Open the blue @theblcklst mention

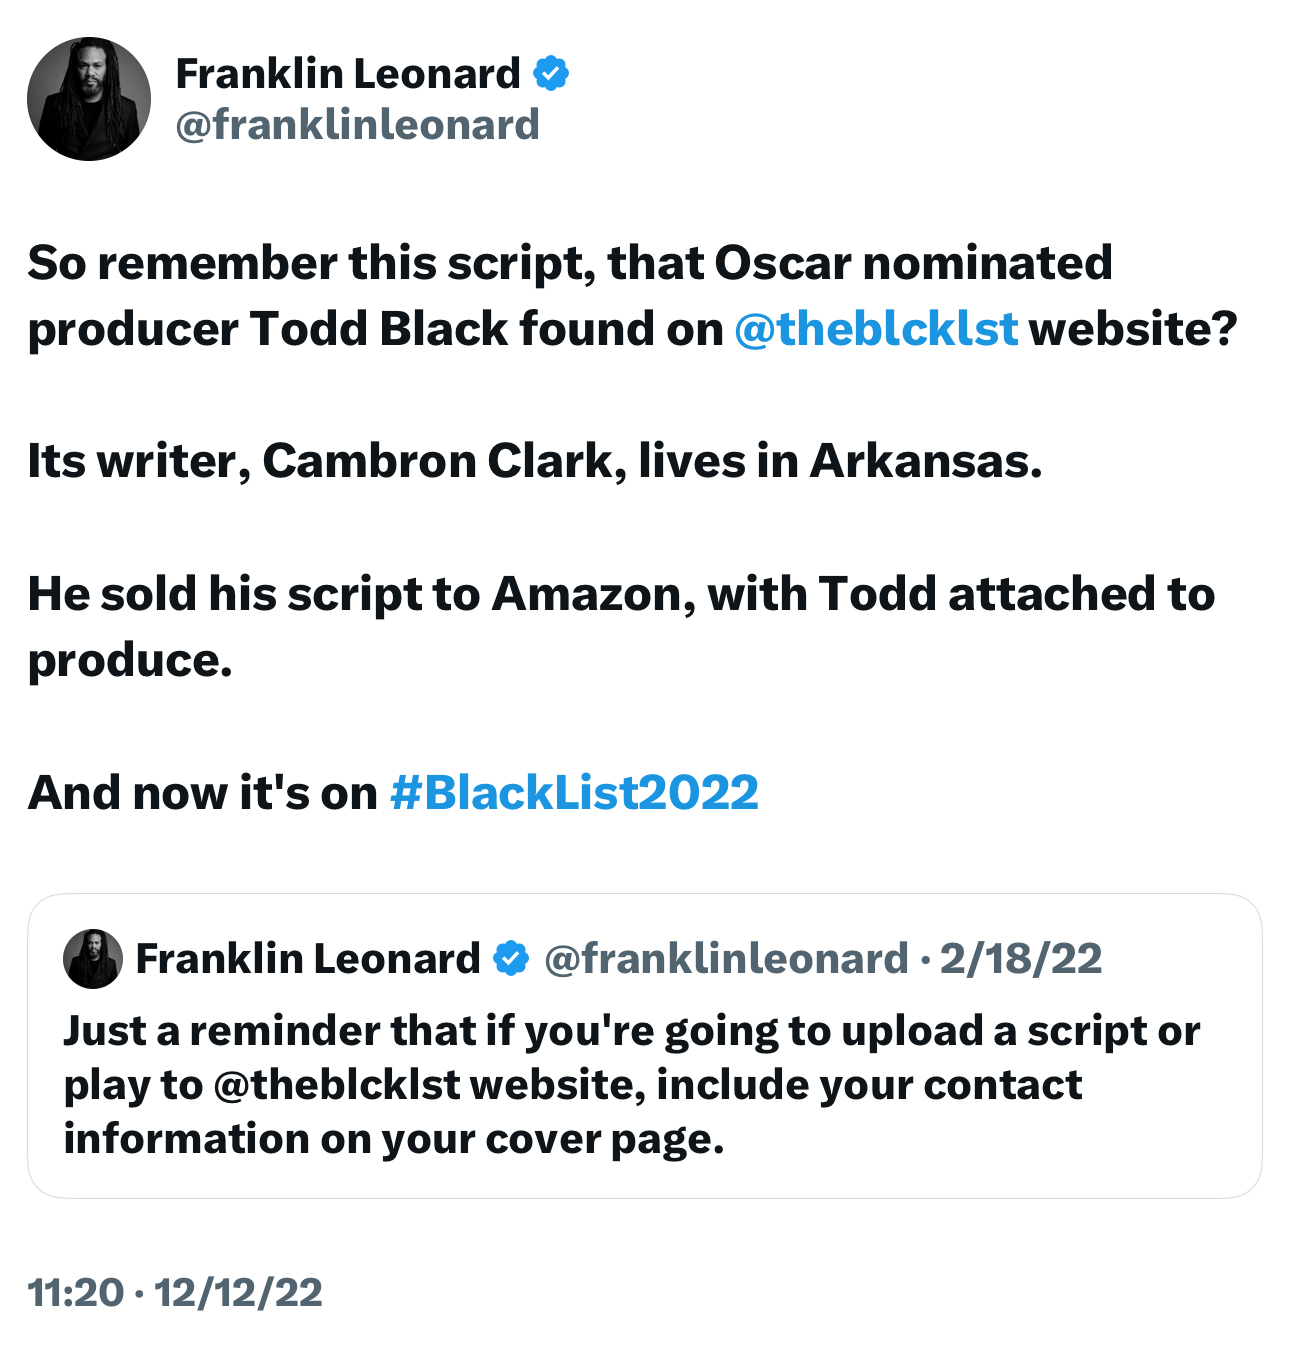[876, 329]
